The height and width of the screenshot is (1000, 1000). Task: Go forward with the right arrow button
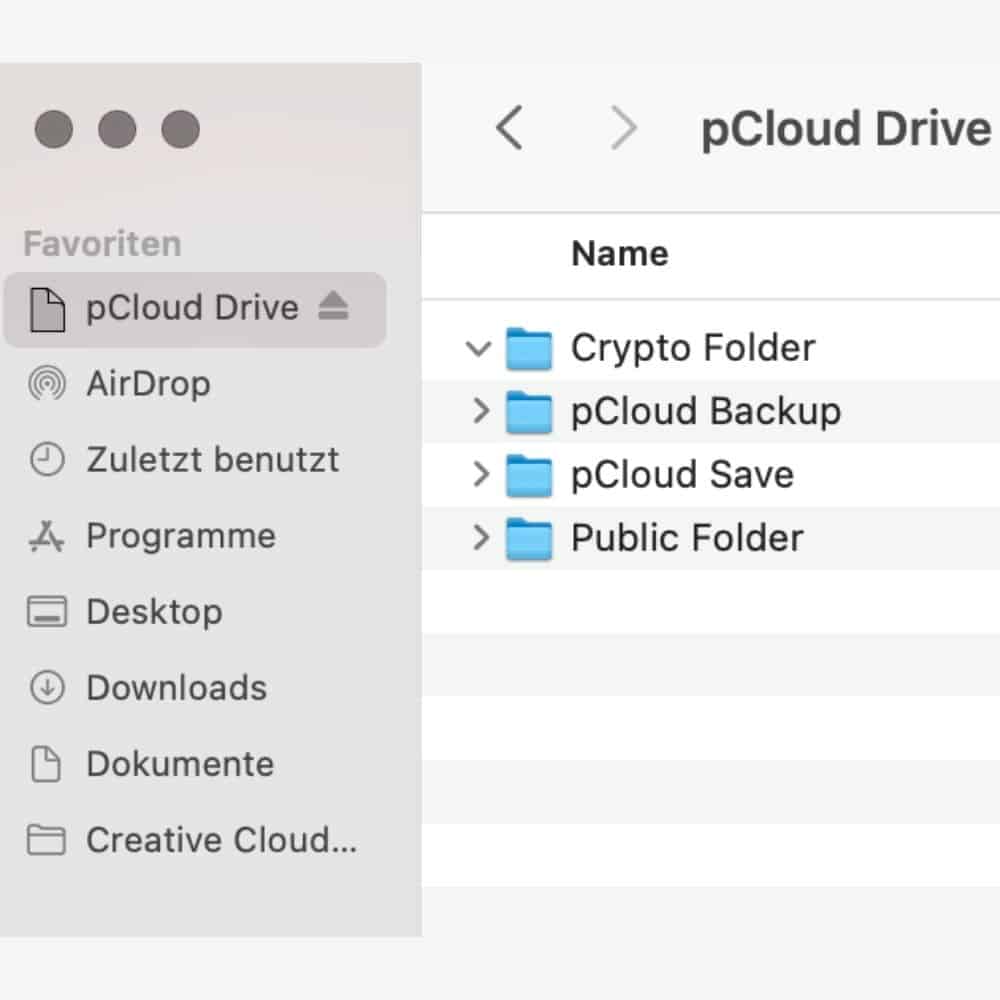pyautogui.click(x=623, y=128)
